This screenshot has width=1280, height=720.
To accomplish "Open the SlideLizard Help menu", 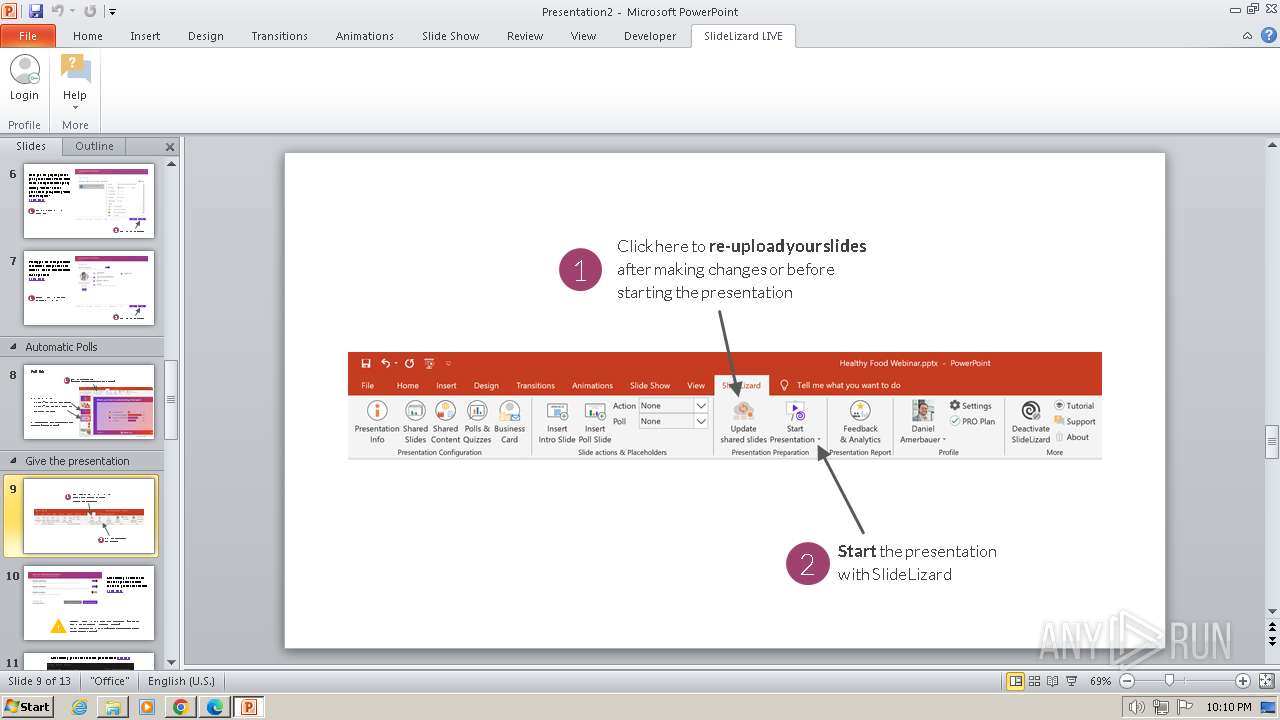I will pos(75,82).
